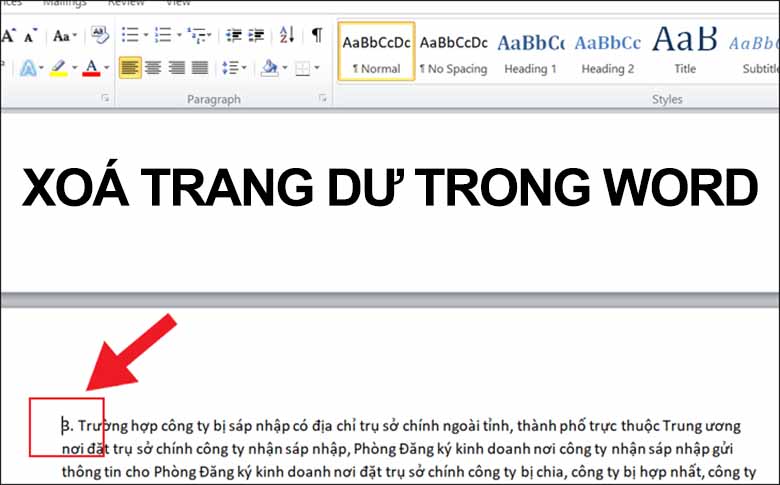Open the Font Color dropdown arrow
Viewport: 780px width, 485px height.
click(x=106, y=68)
